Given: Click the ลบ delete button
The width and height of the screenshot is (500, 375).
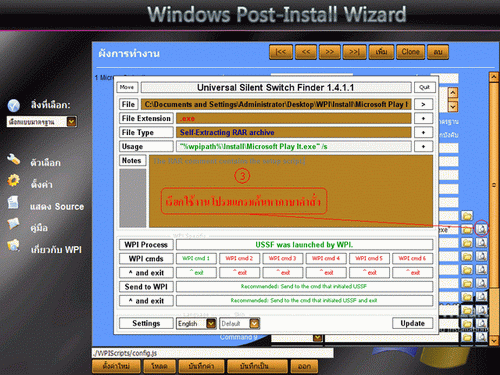Looking at the screenshot, I should 438,52.
